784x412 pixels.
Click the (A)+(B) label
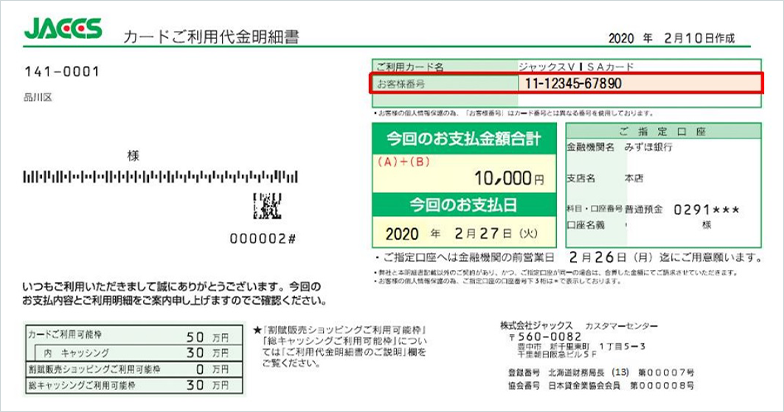click(x=404, y=162)
